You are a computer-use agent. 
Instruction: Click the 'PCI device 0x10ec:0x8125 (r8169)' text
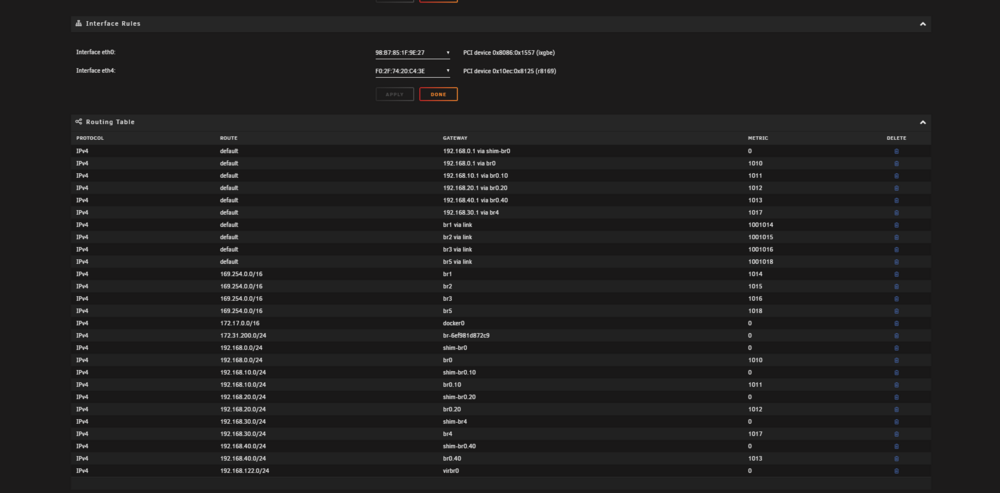[x=510, y=71]
